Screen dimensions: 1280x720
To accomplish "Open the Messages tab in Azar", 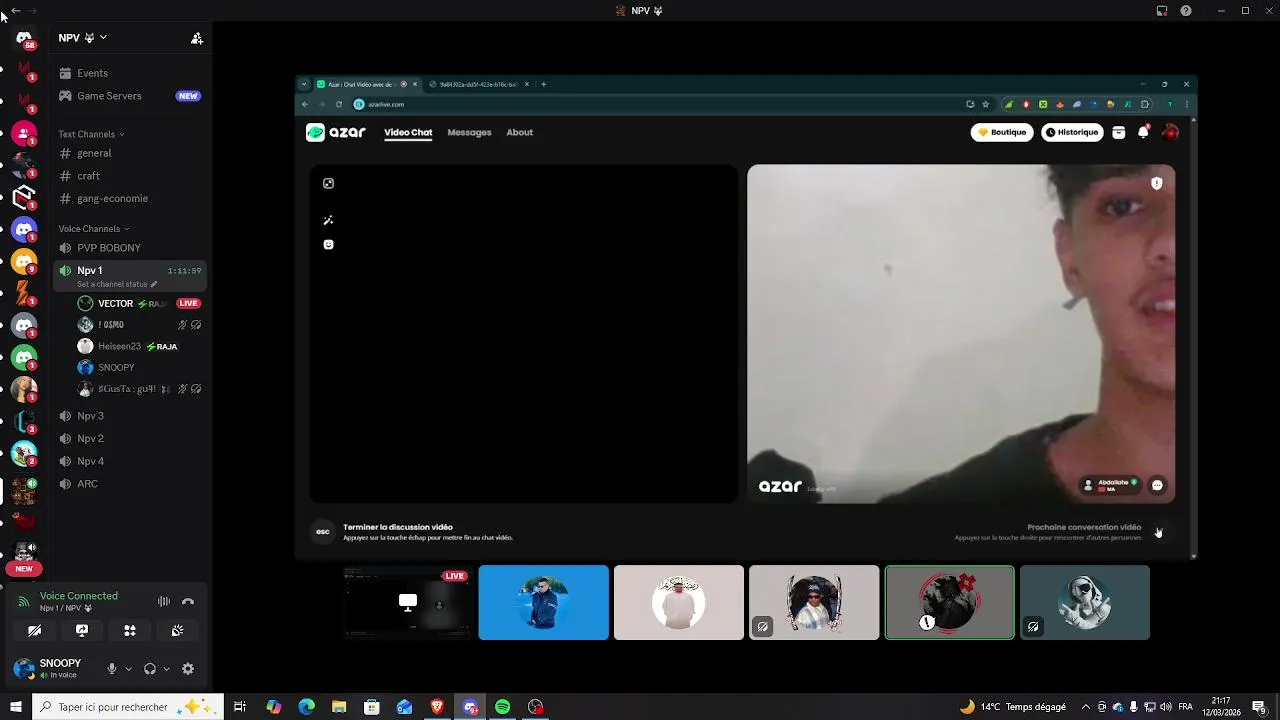I will coord(469,132).
